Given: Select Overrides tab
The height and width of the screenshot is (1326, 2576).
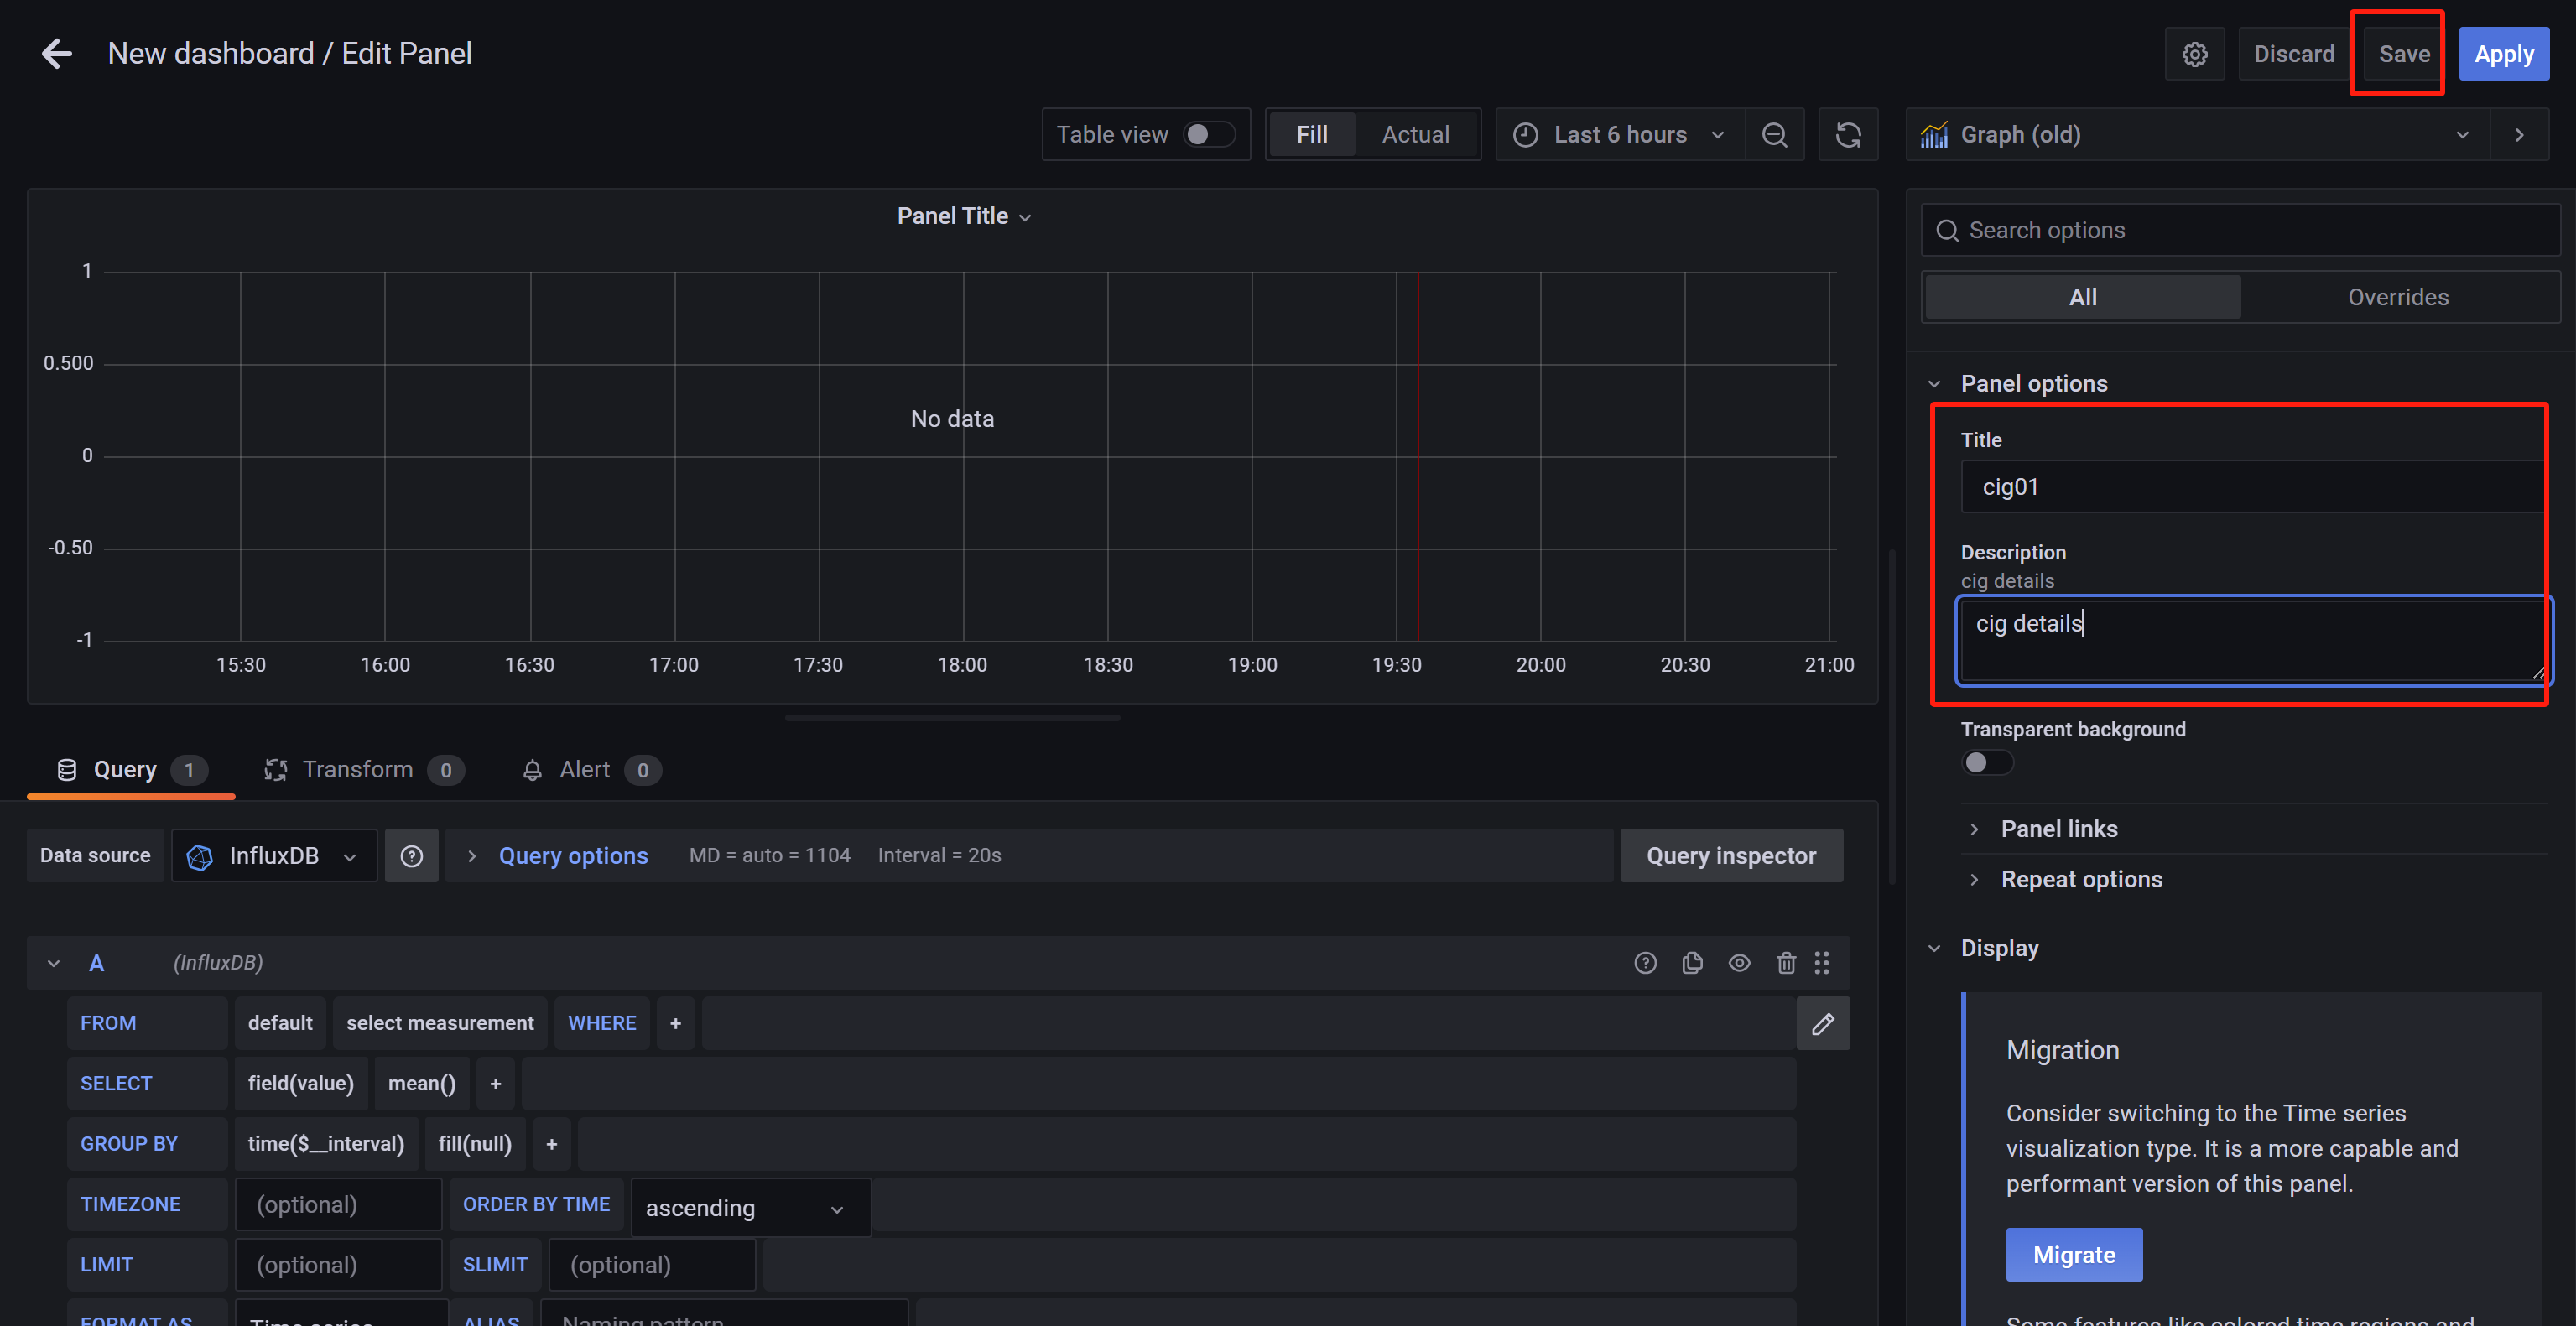Looking at the screenshot, I should point(2397,297).
